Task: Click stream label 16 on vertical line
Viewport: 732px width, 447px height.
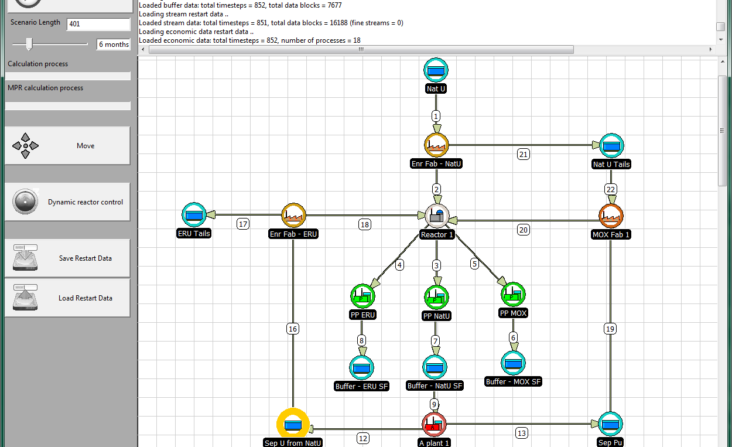Action: click(x=293, y=329)
